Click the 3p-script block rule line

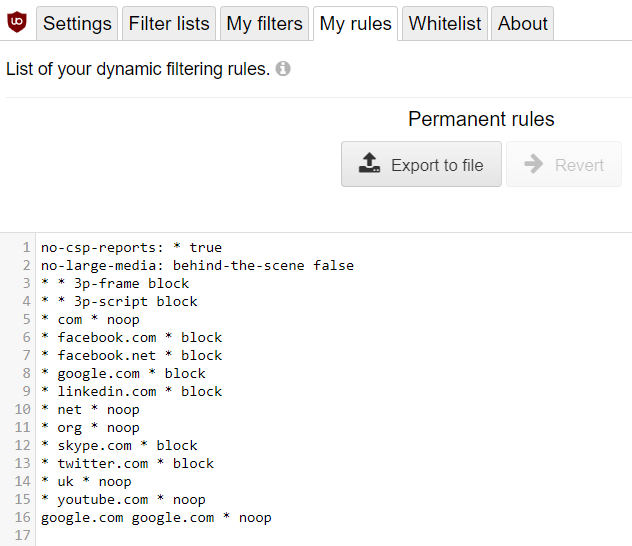pyautogui.click(x=119, y=301)
